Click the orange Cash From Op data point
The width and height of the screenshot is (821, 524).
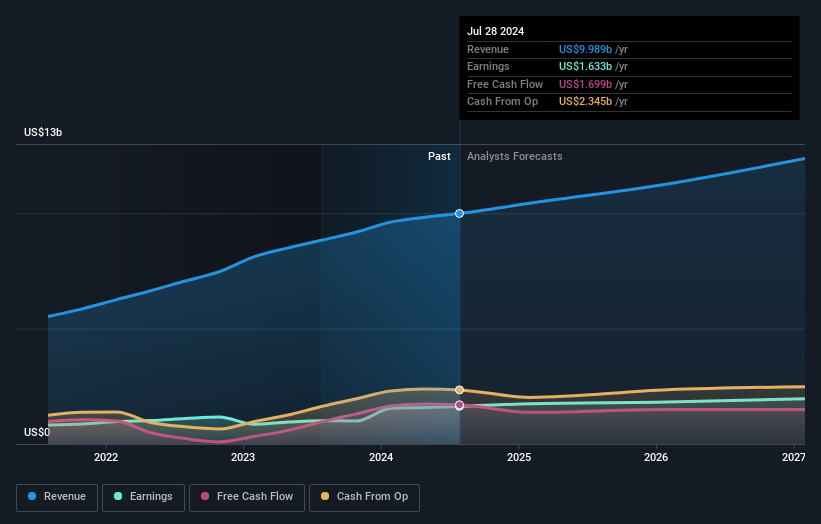[x=459, y=390]
